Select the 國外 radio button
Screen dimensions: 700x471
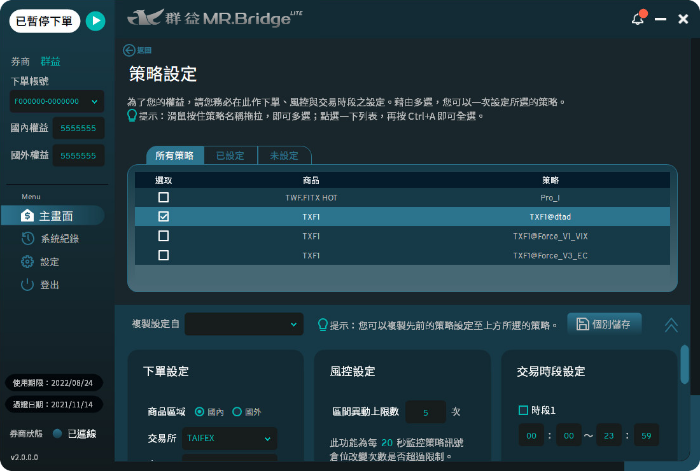click(x=237, y=411)
